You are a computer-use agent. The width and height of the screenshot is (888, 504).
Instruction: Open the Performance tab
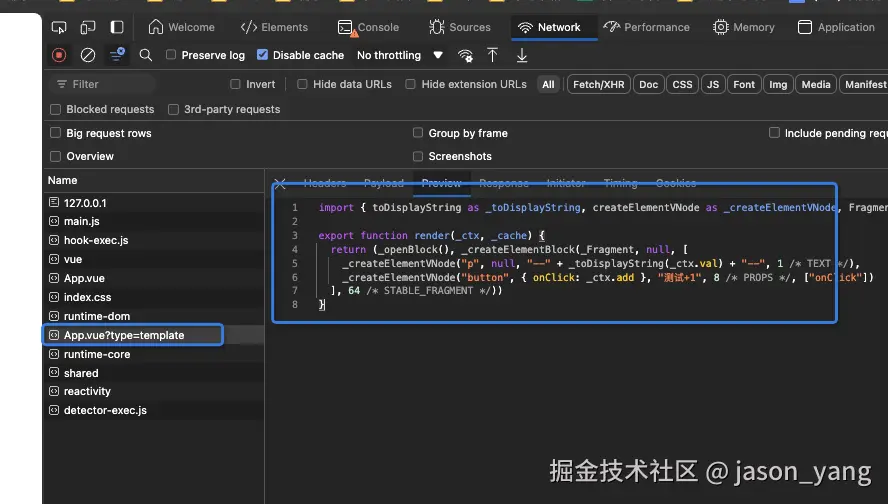646,27
